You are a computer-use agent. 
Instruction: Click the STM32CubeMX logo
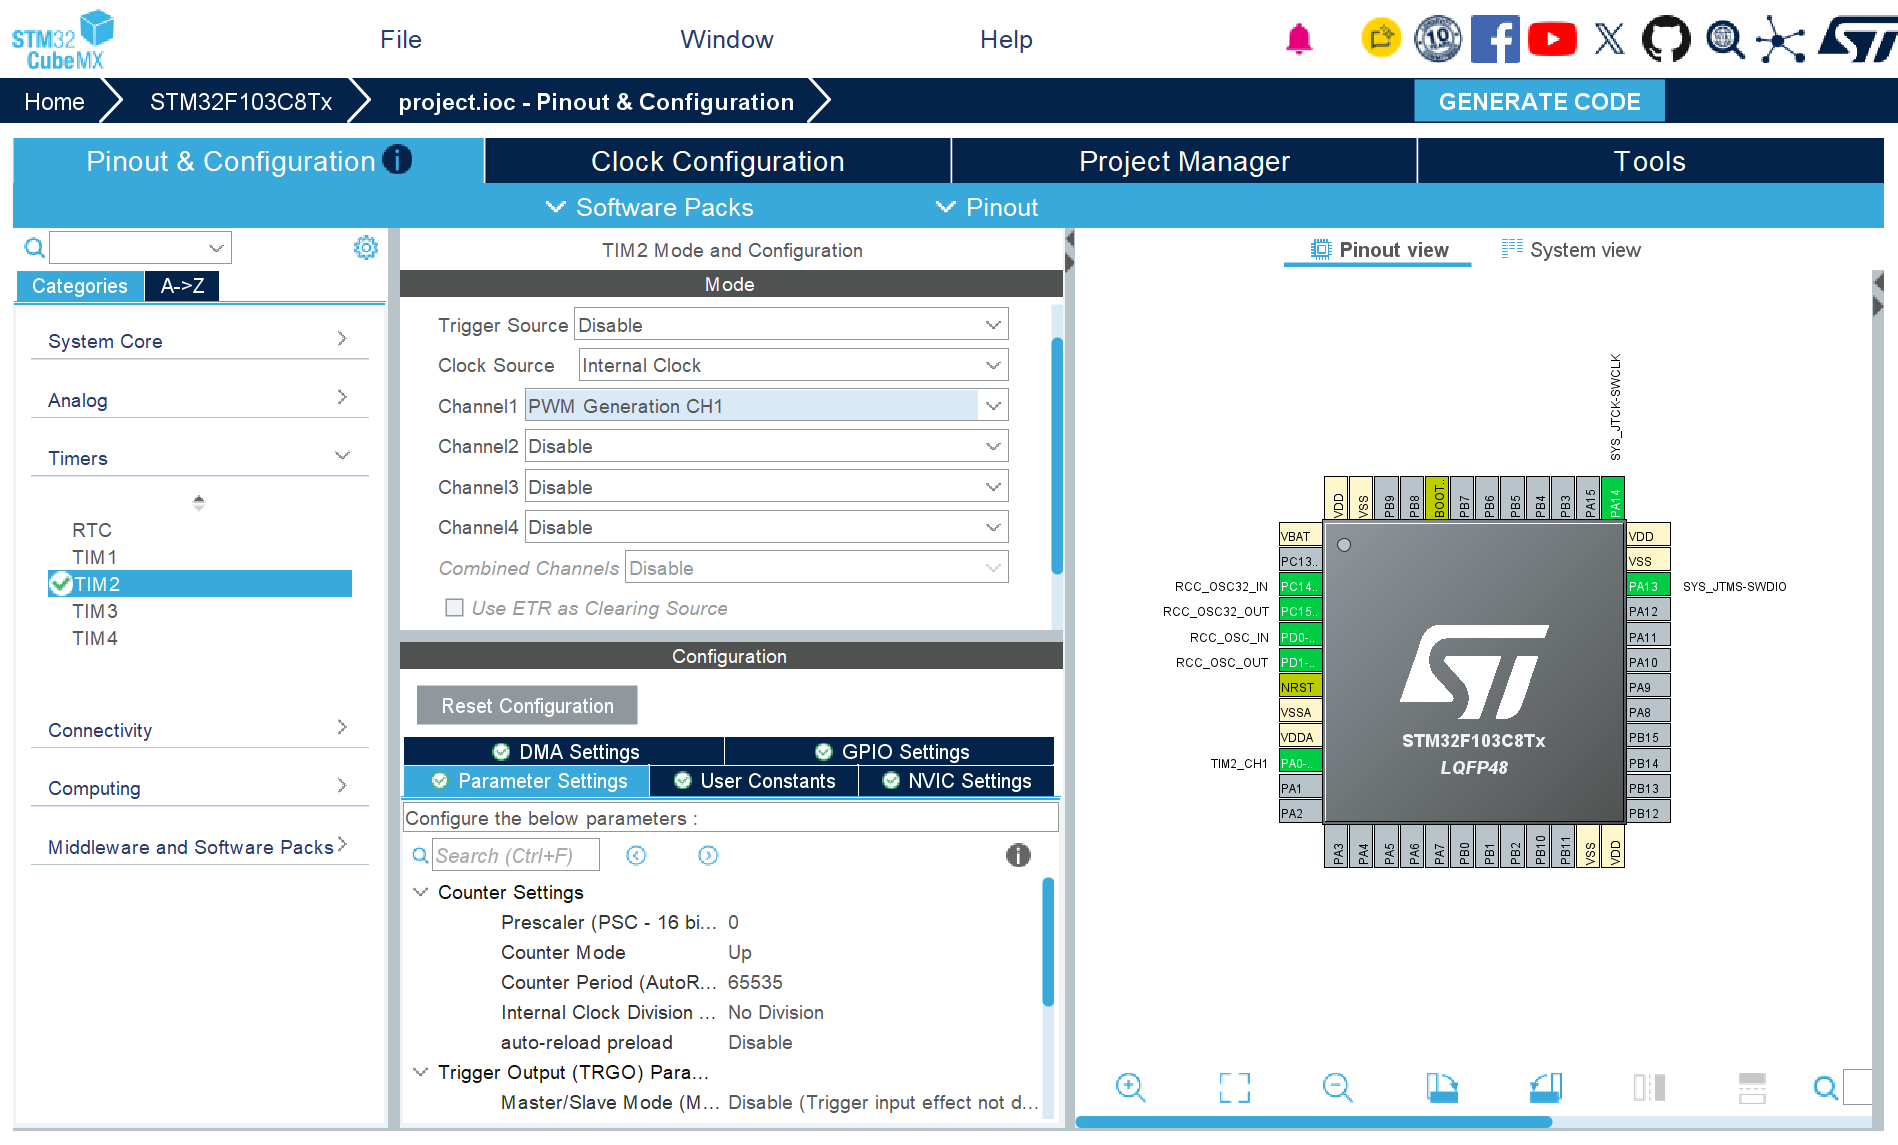click(x=63, y=39)
